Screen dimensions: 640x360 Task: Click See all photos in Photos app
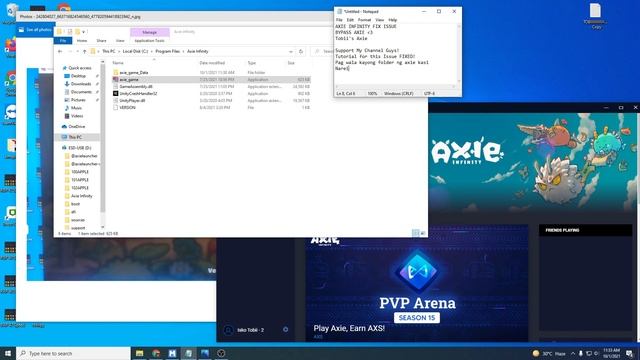tap(35, 29)
